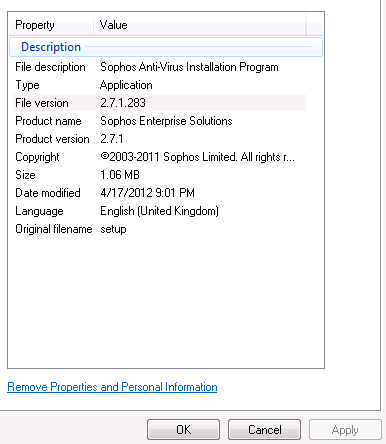Select the Type property label

pos(27,85)
